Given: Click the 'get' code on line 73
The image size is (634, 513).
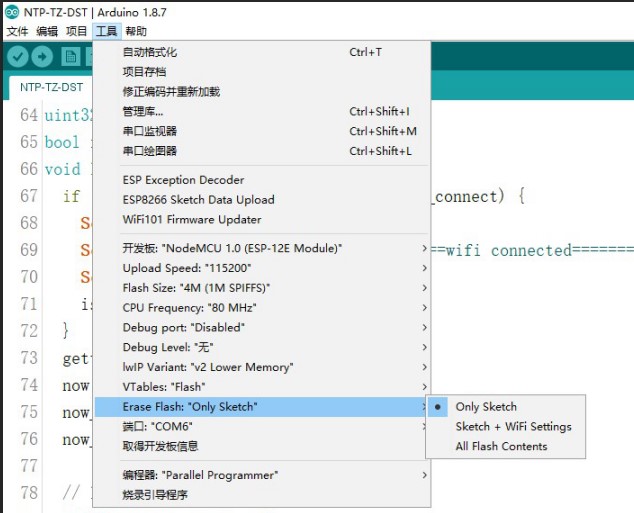Looking at the screenshot, I should tap(76, 359).
